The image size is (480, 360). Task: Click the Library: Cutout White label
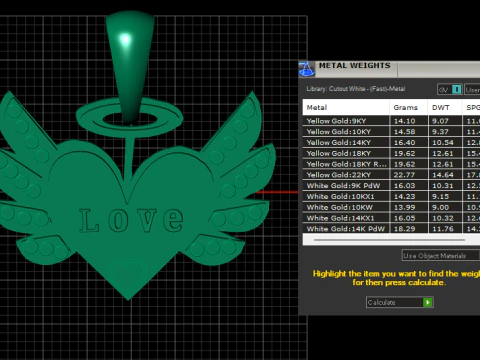click(x=356, y=89)
